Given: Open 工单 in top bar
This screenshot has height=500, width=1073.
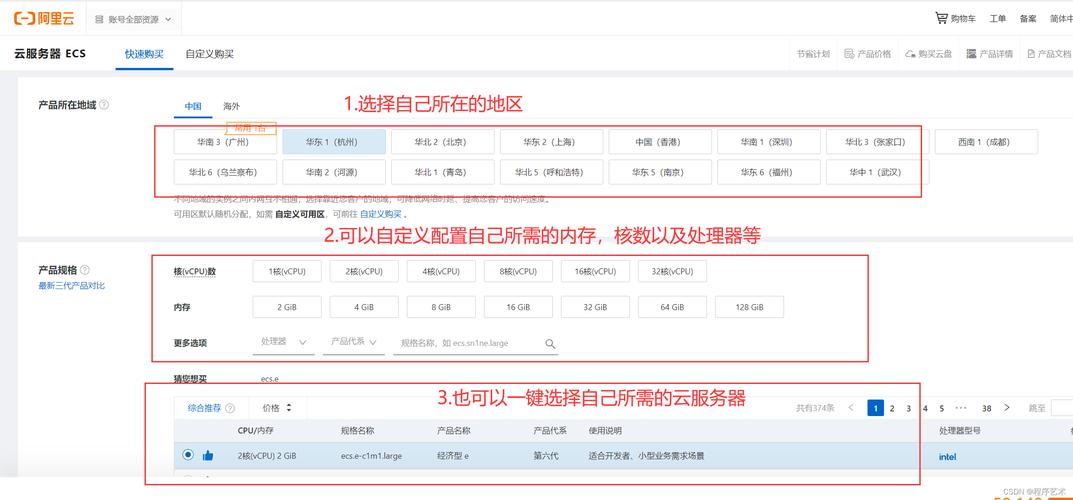Looking at the screenshot, I should (x=998, y=18).
